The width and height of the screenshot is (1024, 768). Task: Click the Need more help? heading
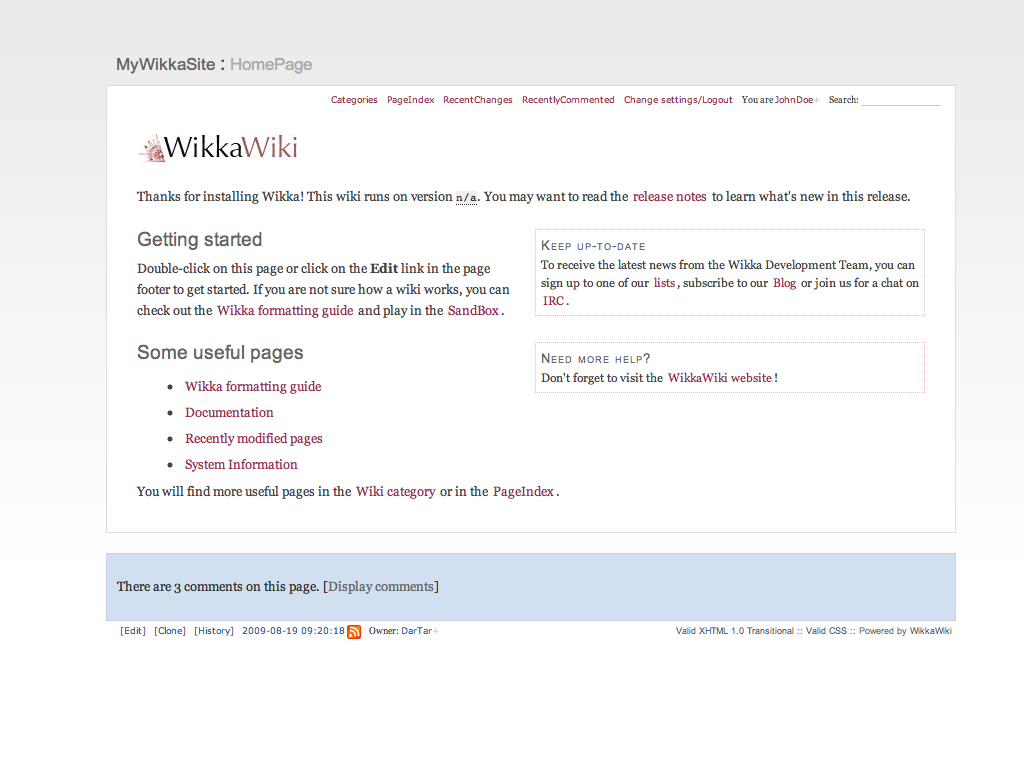pos(595,359)
